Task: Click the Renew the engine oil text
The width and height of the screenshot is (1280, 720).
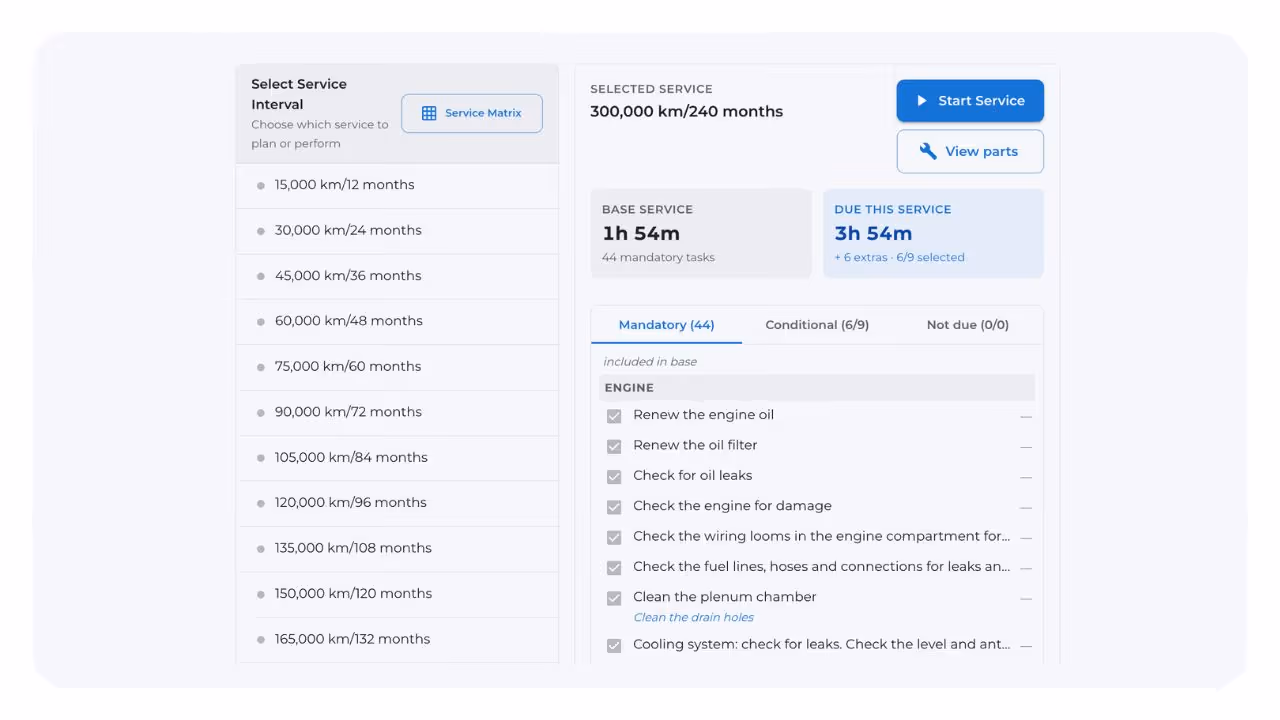Action: point(703,415)
